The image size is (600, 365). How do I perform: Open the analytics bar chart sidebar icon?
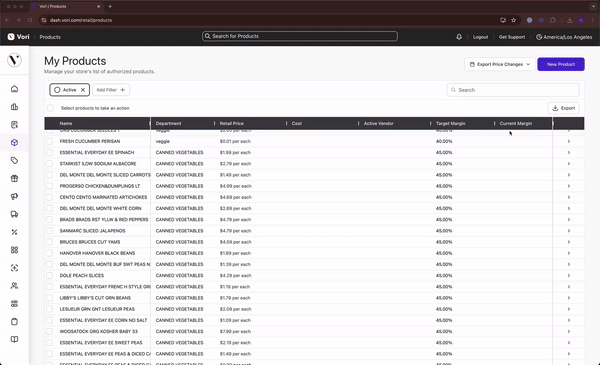pos(14,107)
